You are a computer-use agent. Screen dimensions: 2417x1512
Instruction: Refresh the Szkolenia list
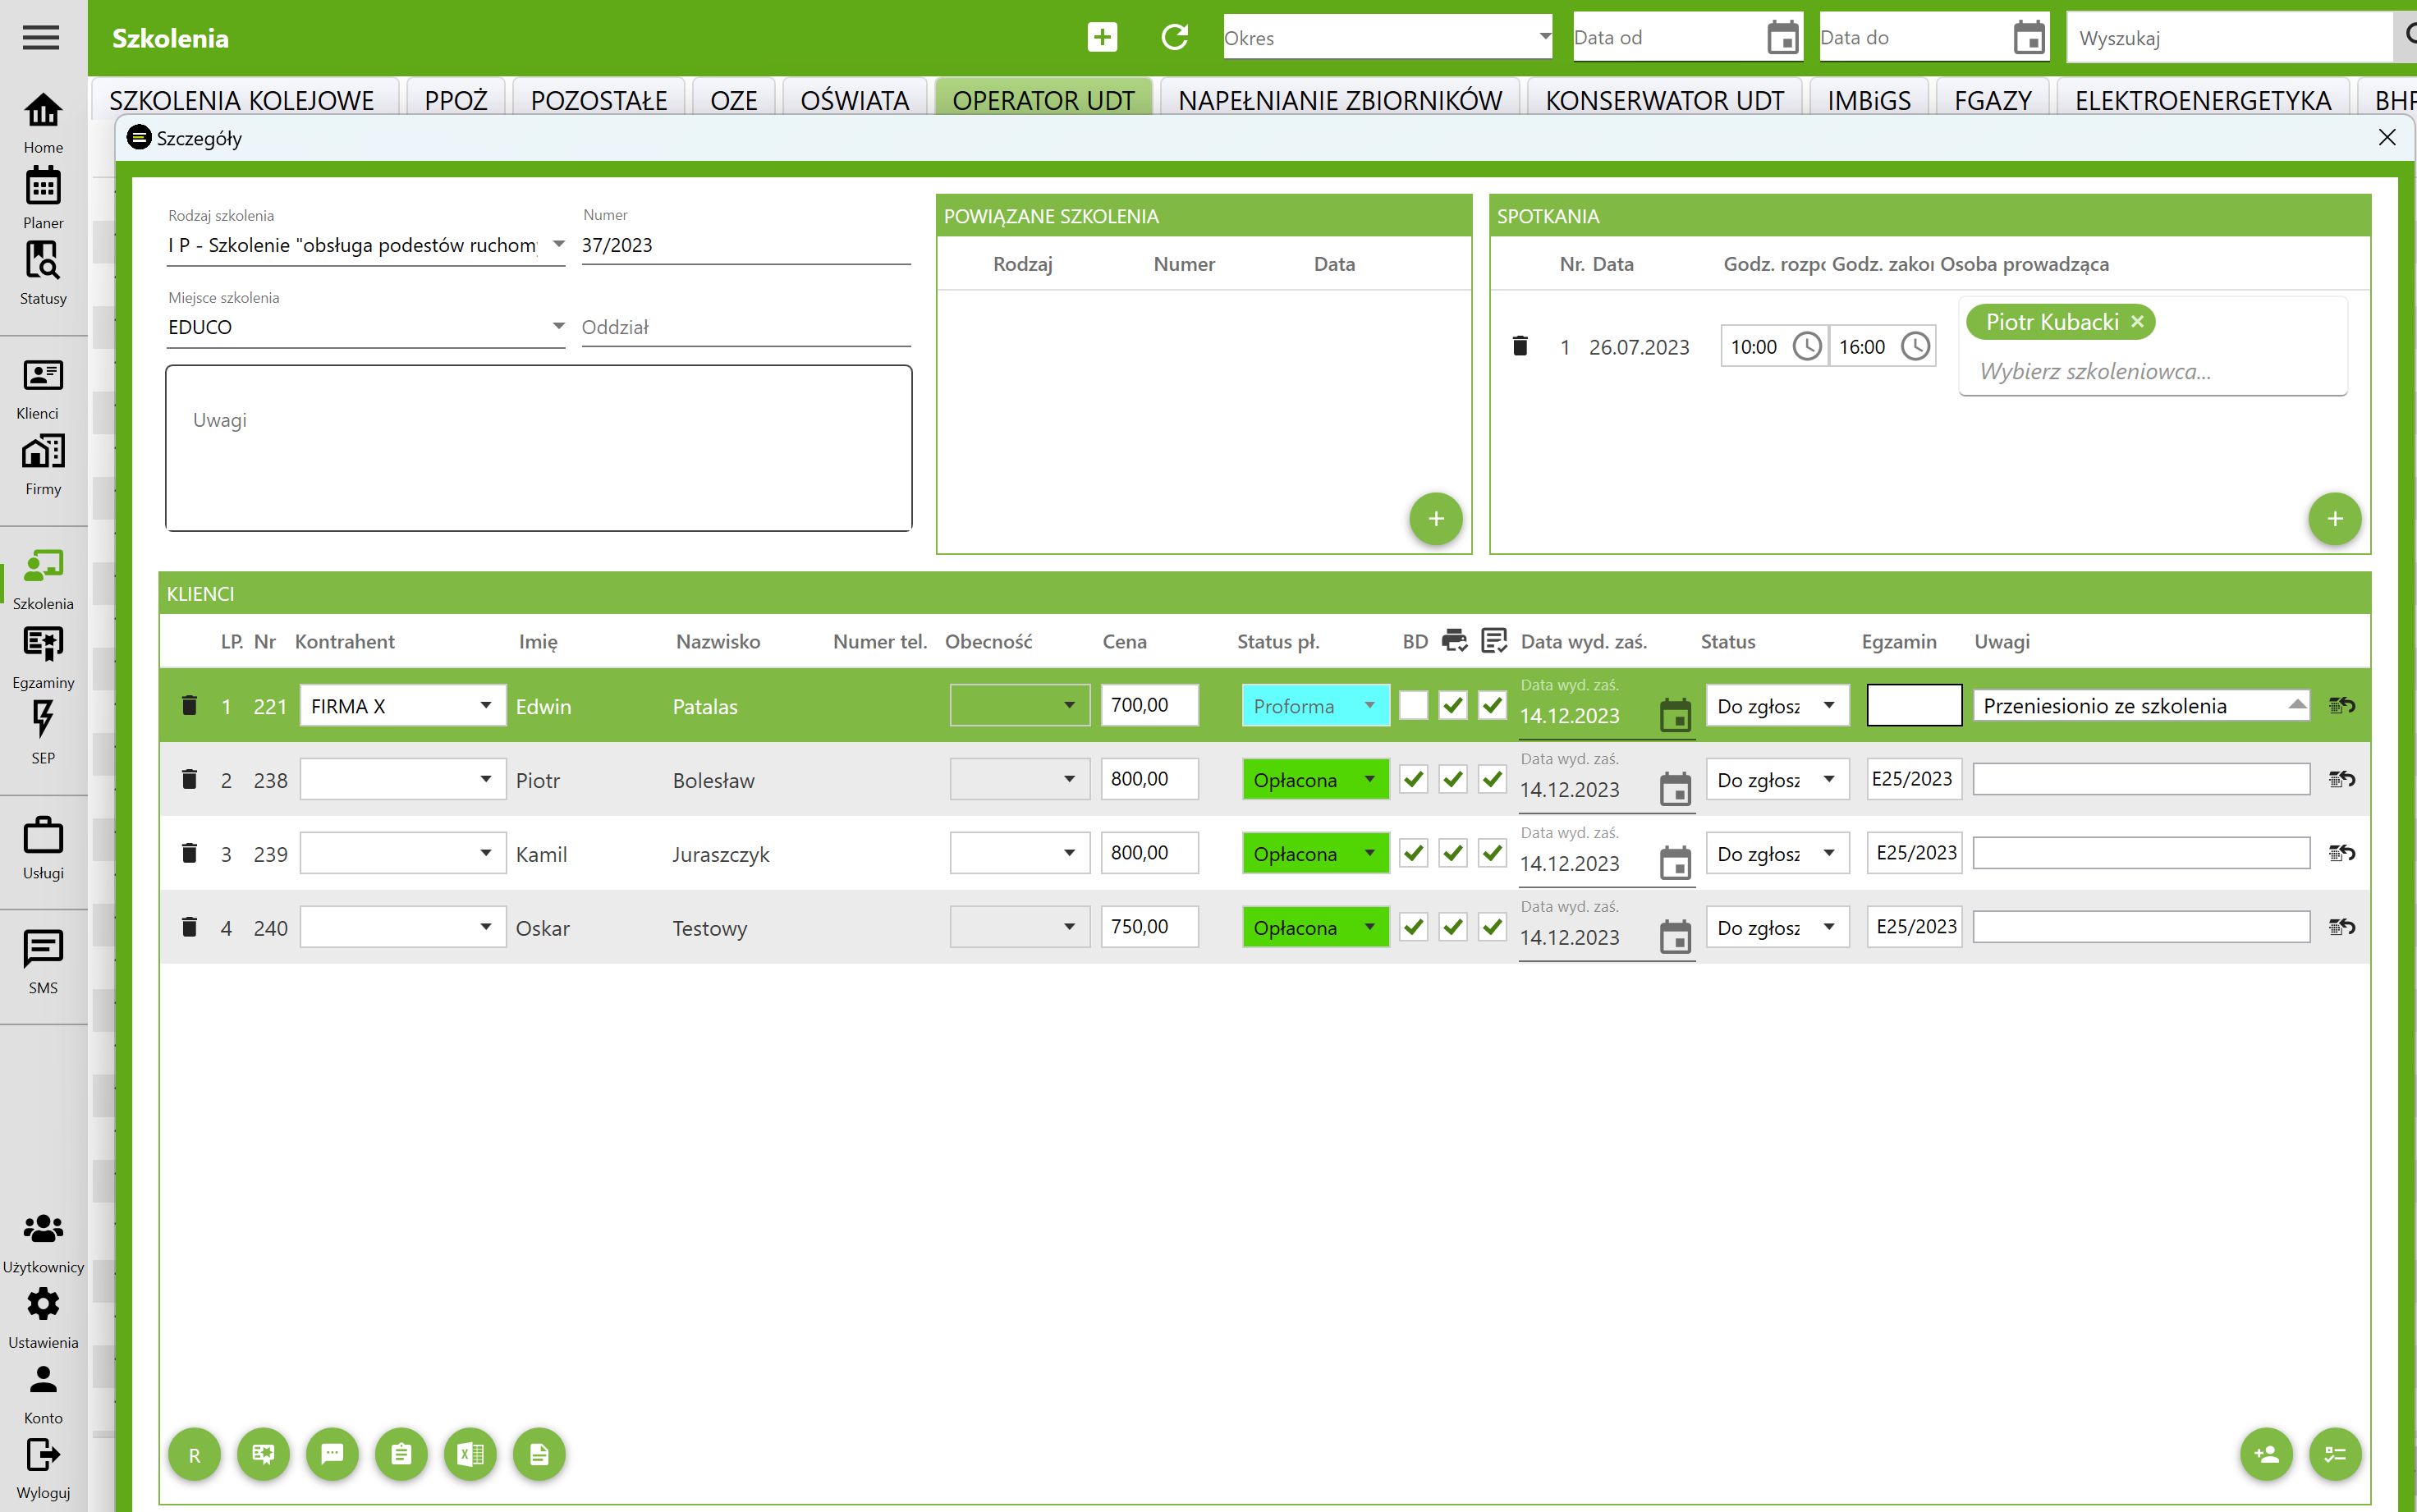point(1174,38)
